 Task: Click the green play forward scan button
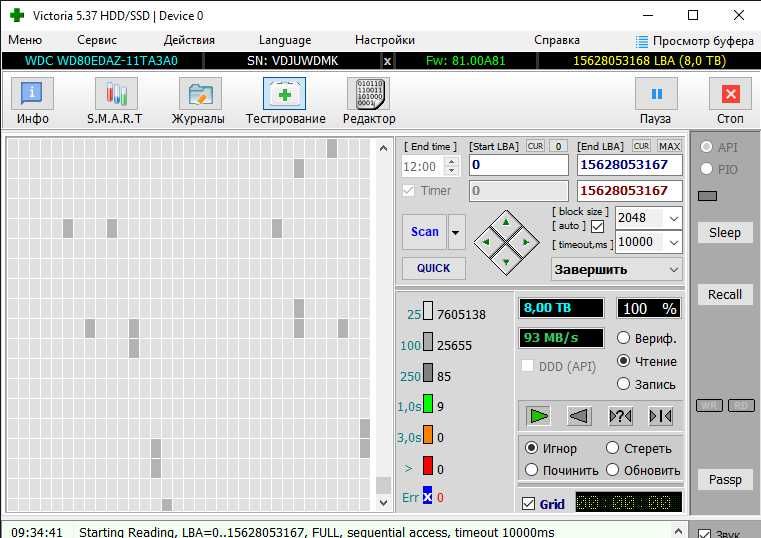(538, 416)
